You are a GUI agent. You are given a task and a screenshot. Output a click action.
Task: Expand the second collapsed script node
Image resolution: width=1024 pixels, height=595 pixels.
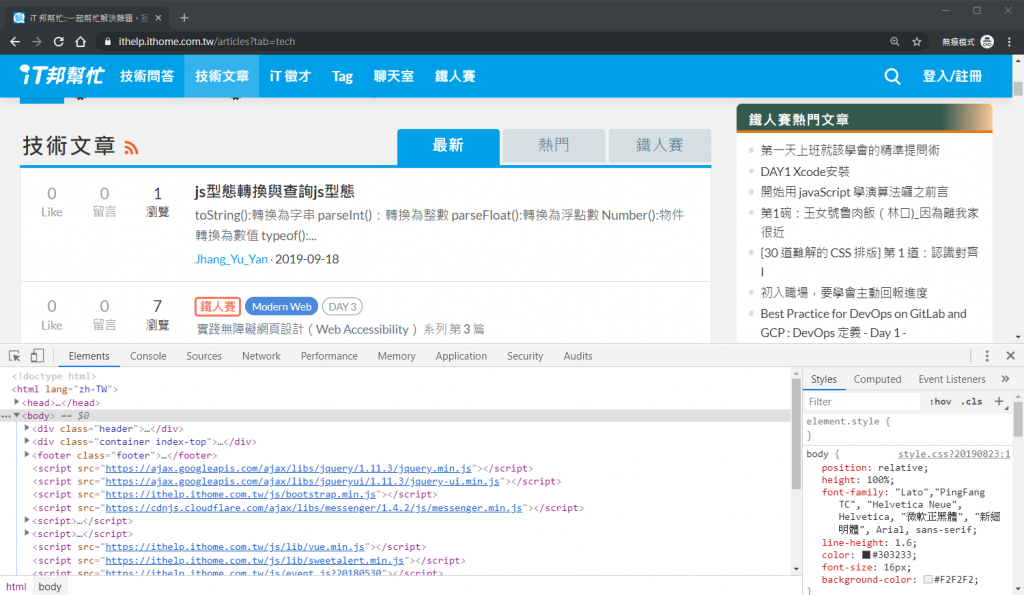click(27, 534)
